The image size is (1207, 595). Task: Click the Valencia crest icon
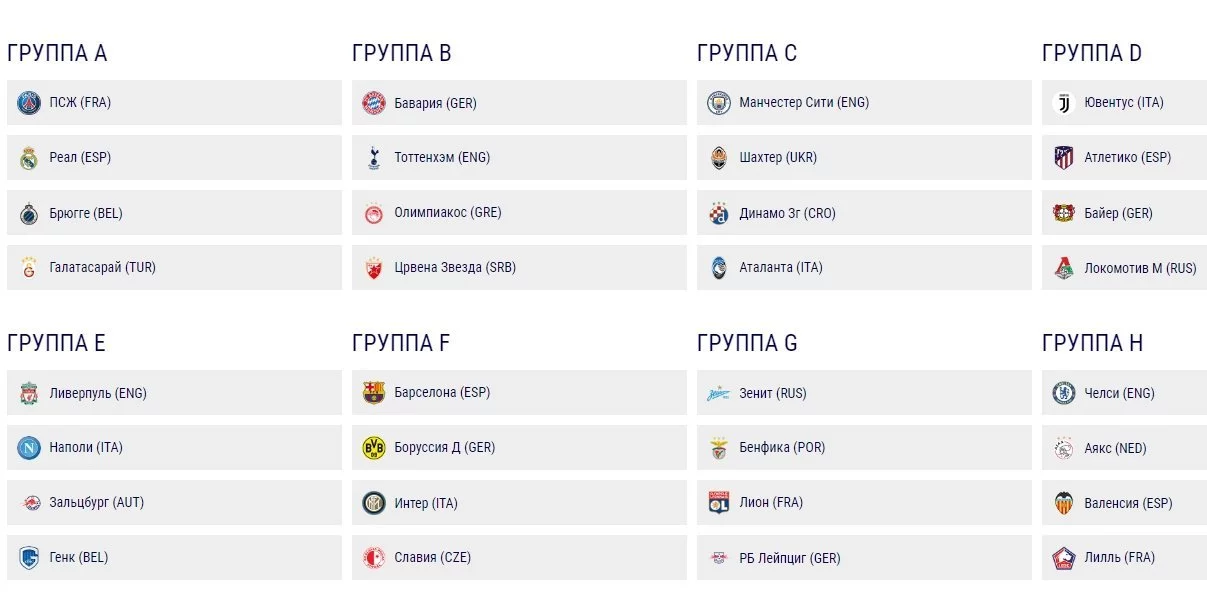point(1064,503)
